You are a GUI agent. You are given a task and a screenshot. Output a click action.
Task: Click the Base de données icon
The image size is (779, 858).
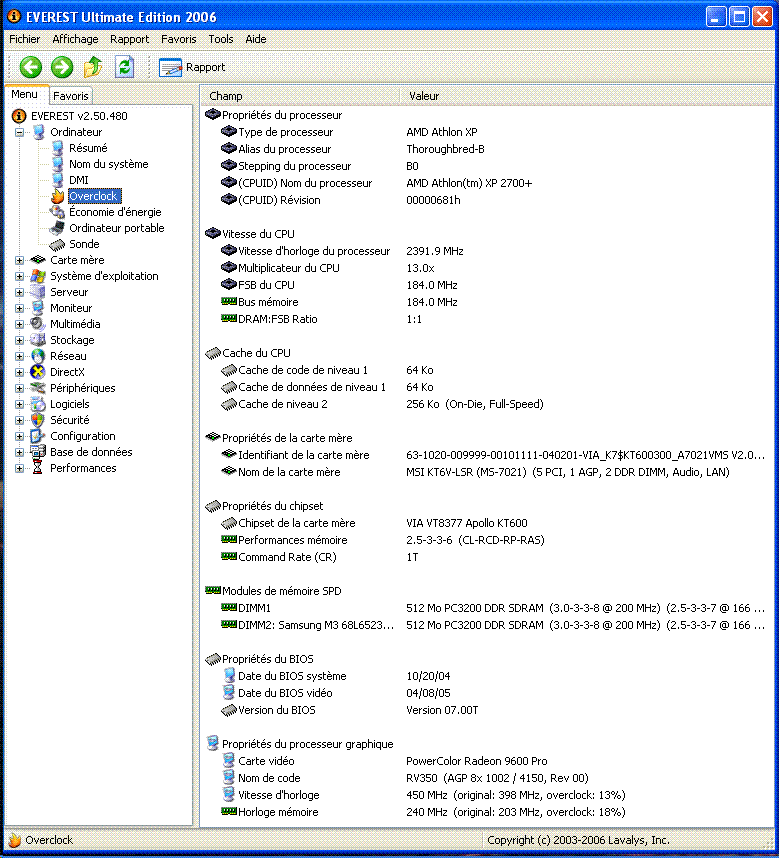[38, 452]
